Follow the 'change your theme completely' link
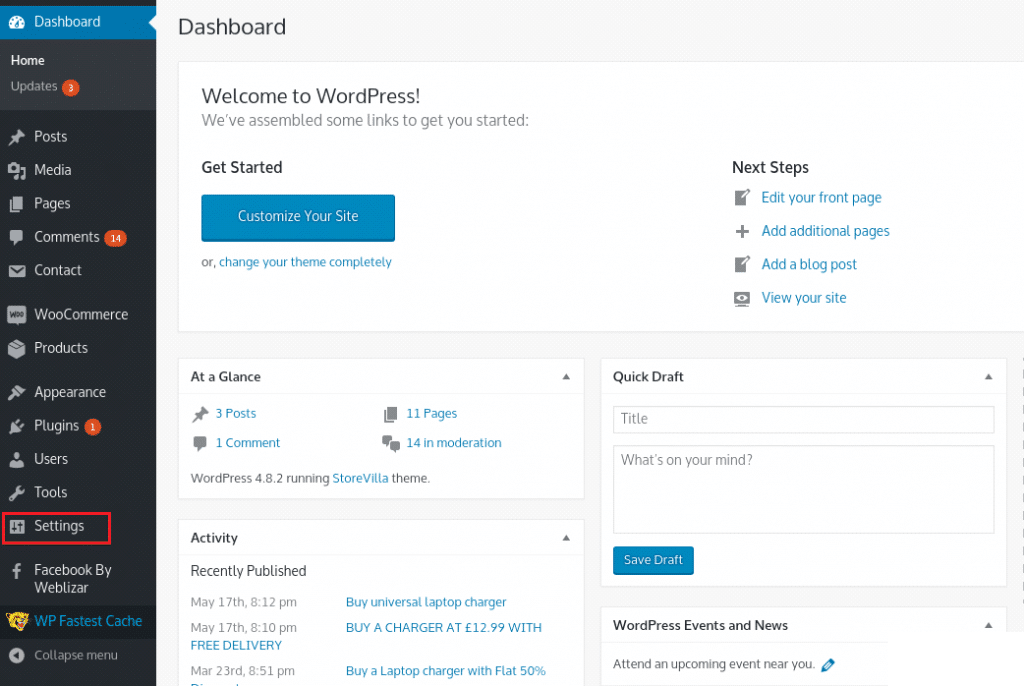1024x686 pixels. 305,262
